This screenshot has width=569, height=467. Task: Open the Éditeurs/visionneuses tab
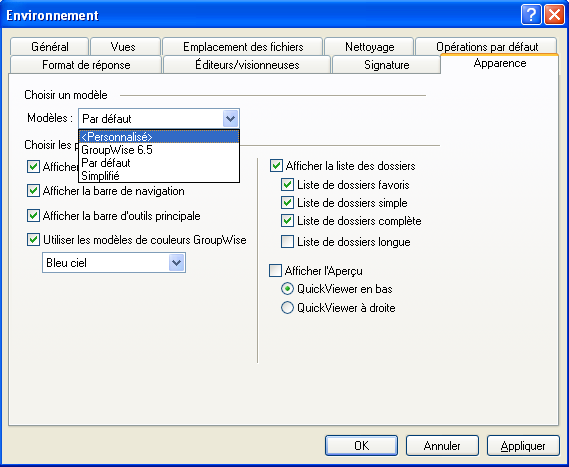pos(247,65)
